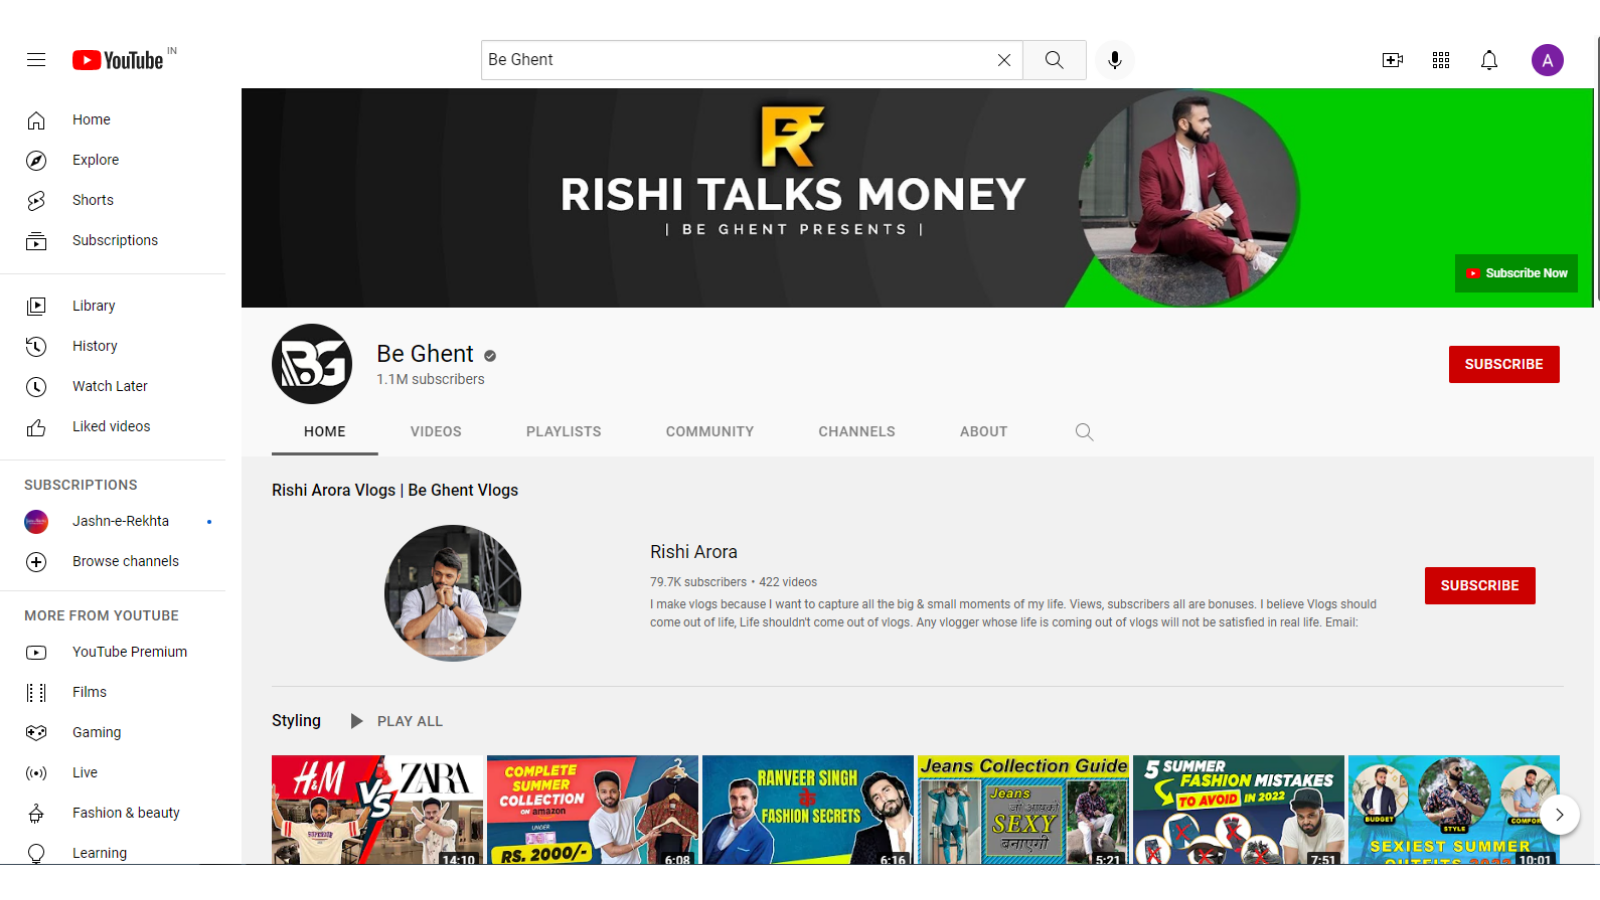Play all videos in Styling section

click(x=396, y=721)
